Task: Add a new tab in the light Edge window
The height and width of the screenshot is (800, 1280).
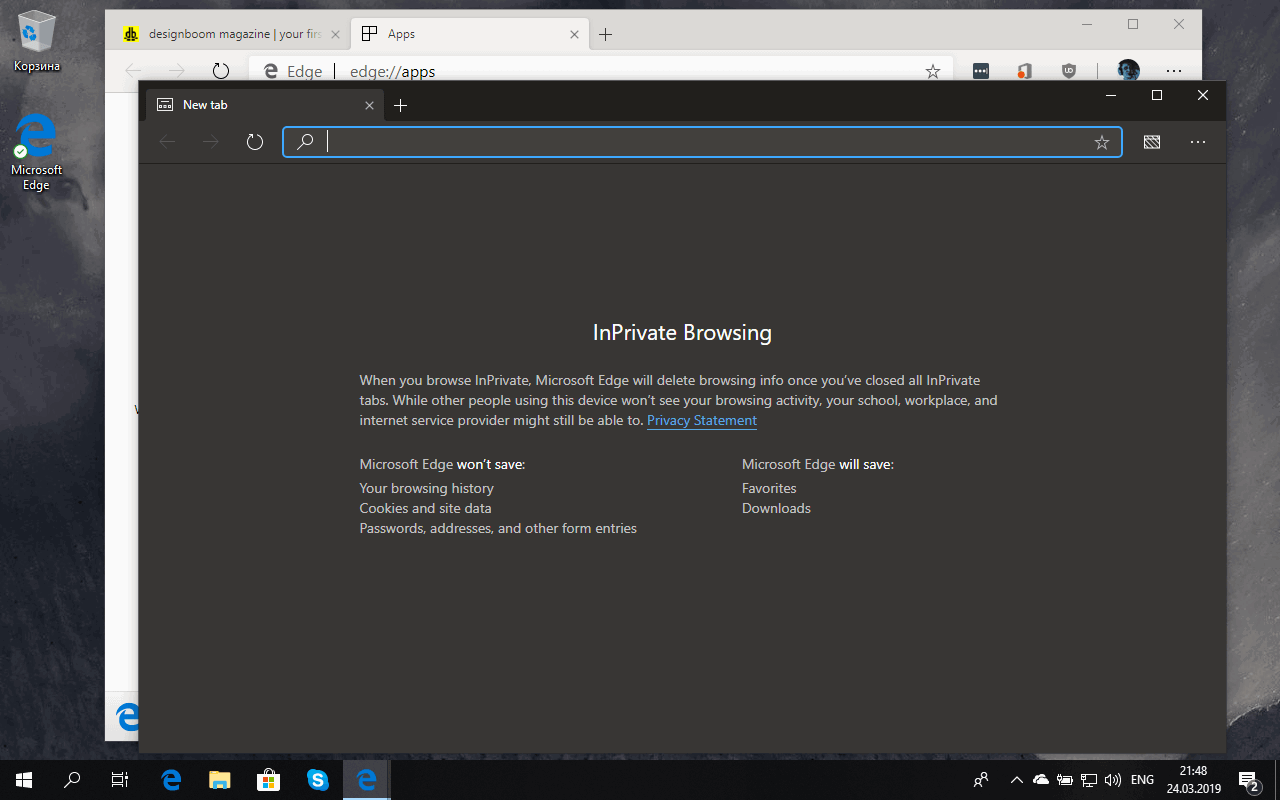Action: (x=605, y=34)
